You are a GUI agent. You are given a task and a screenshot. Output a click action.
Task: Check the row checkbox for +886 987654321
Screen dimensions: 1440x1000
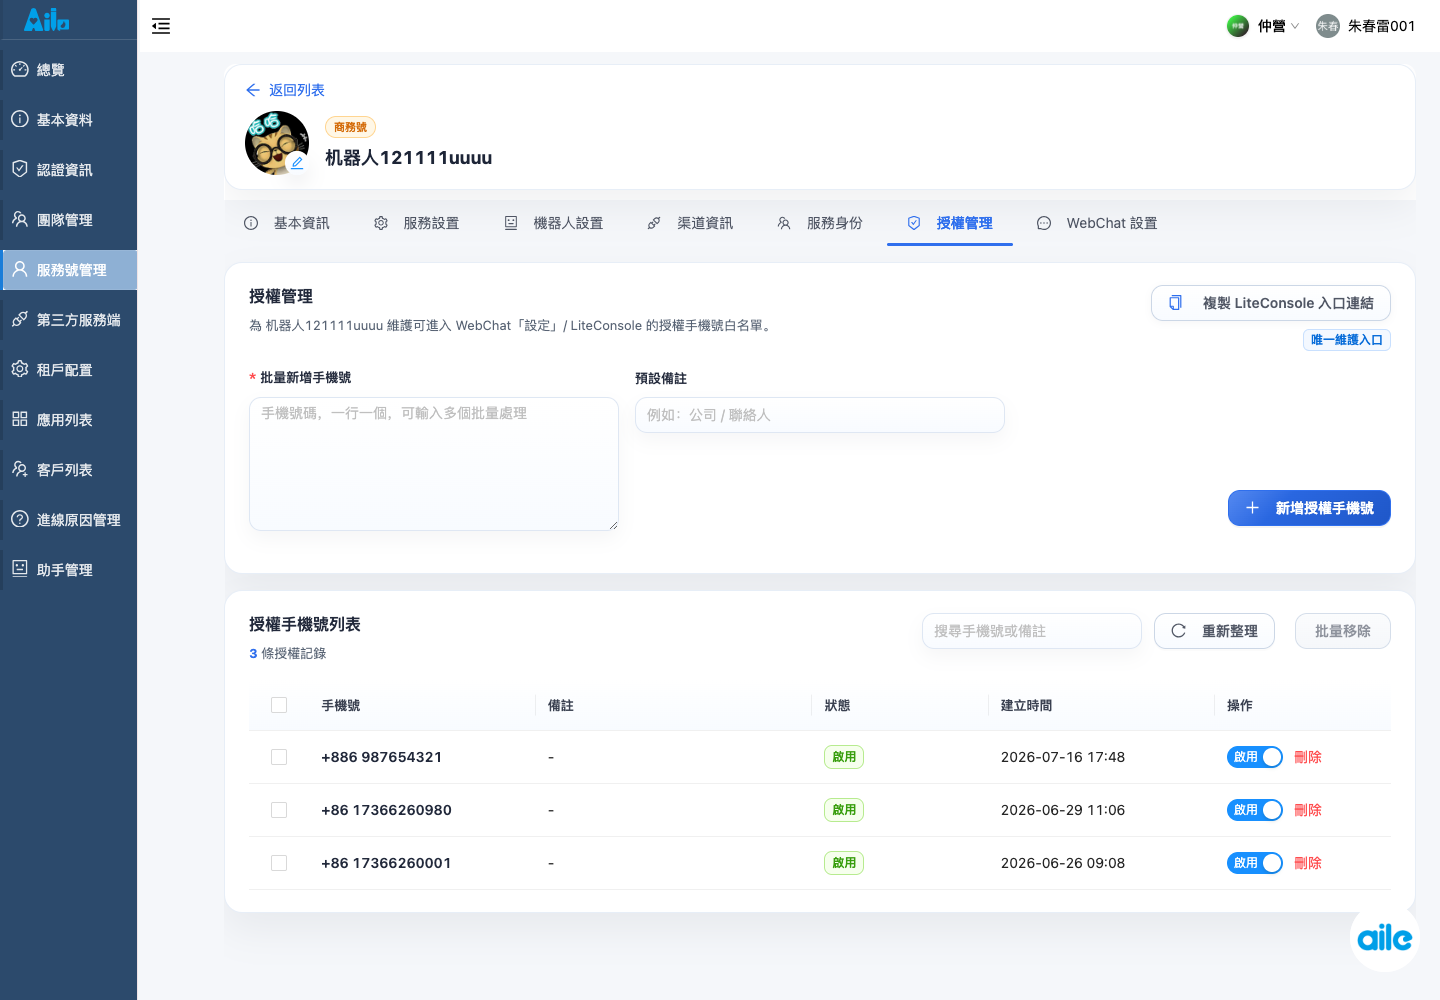pos(279,757)
